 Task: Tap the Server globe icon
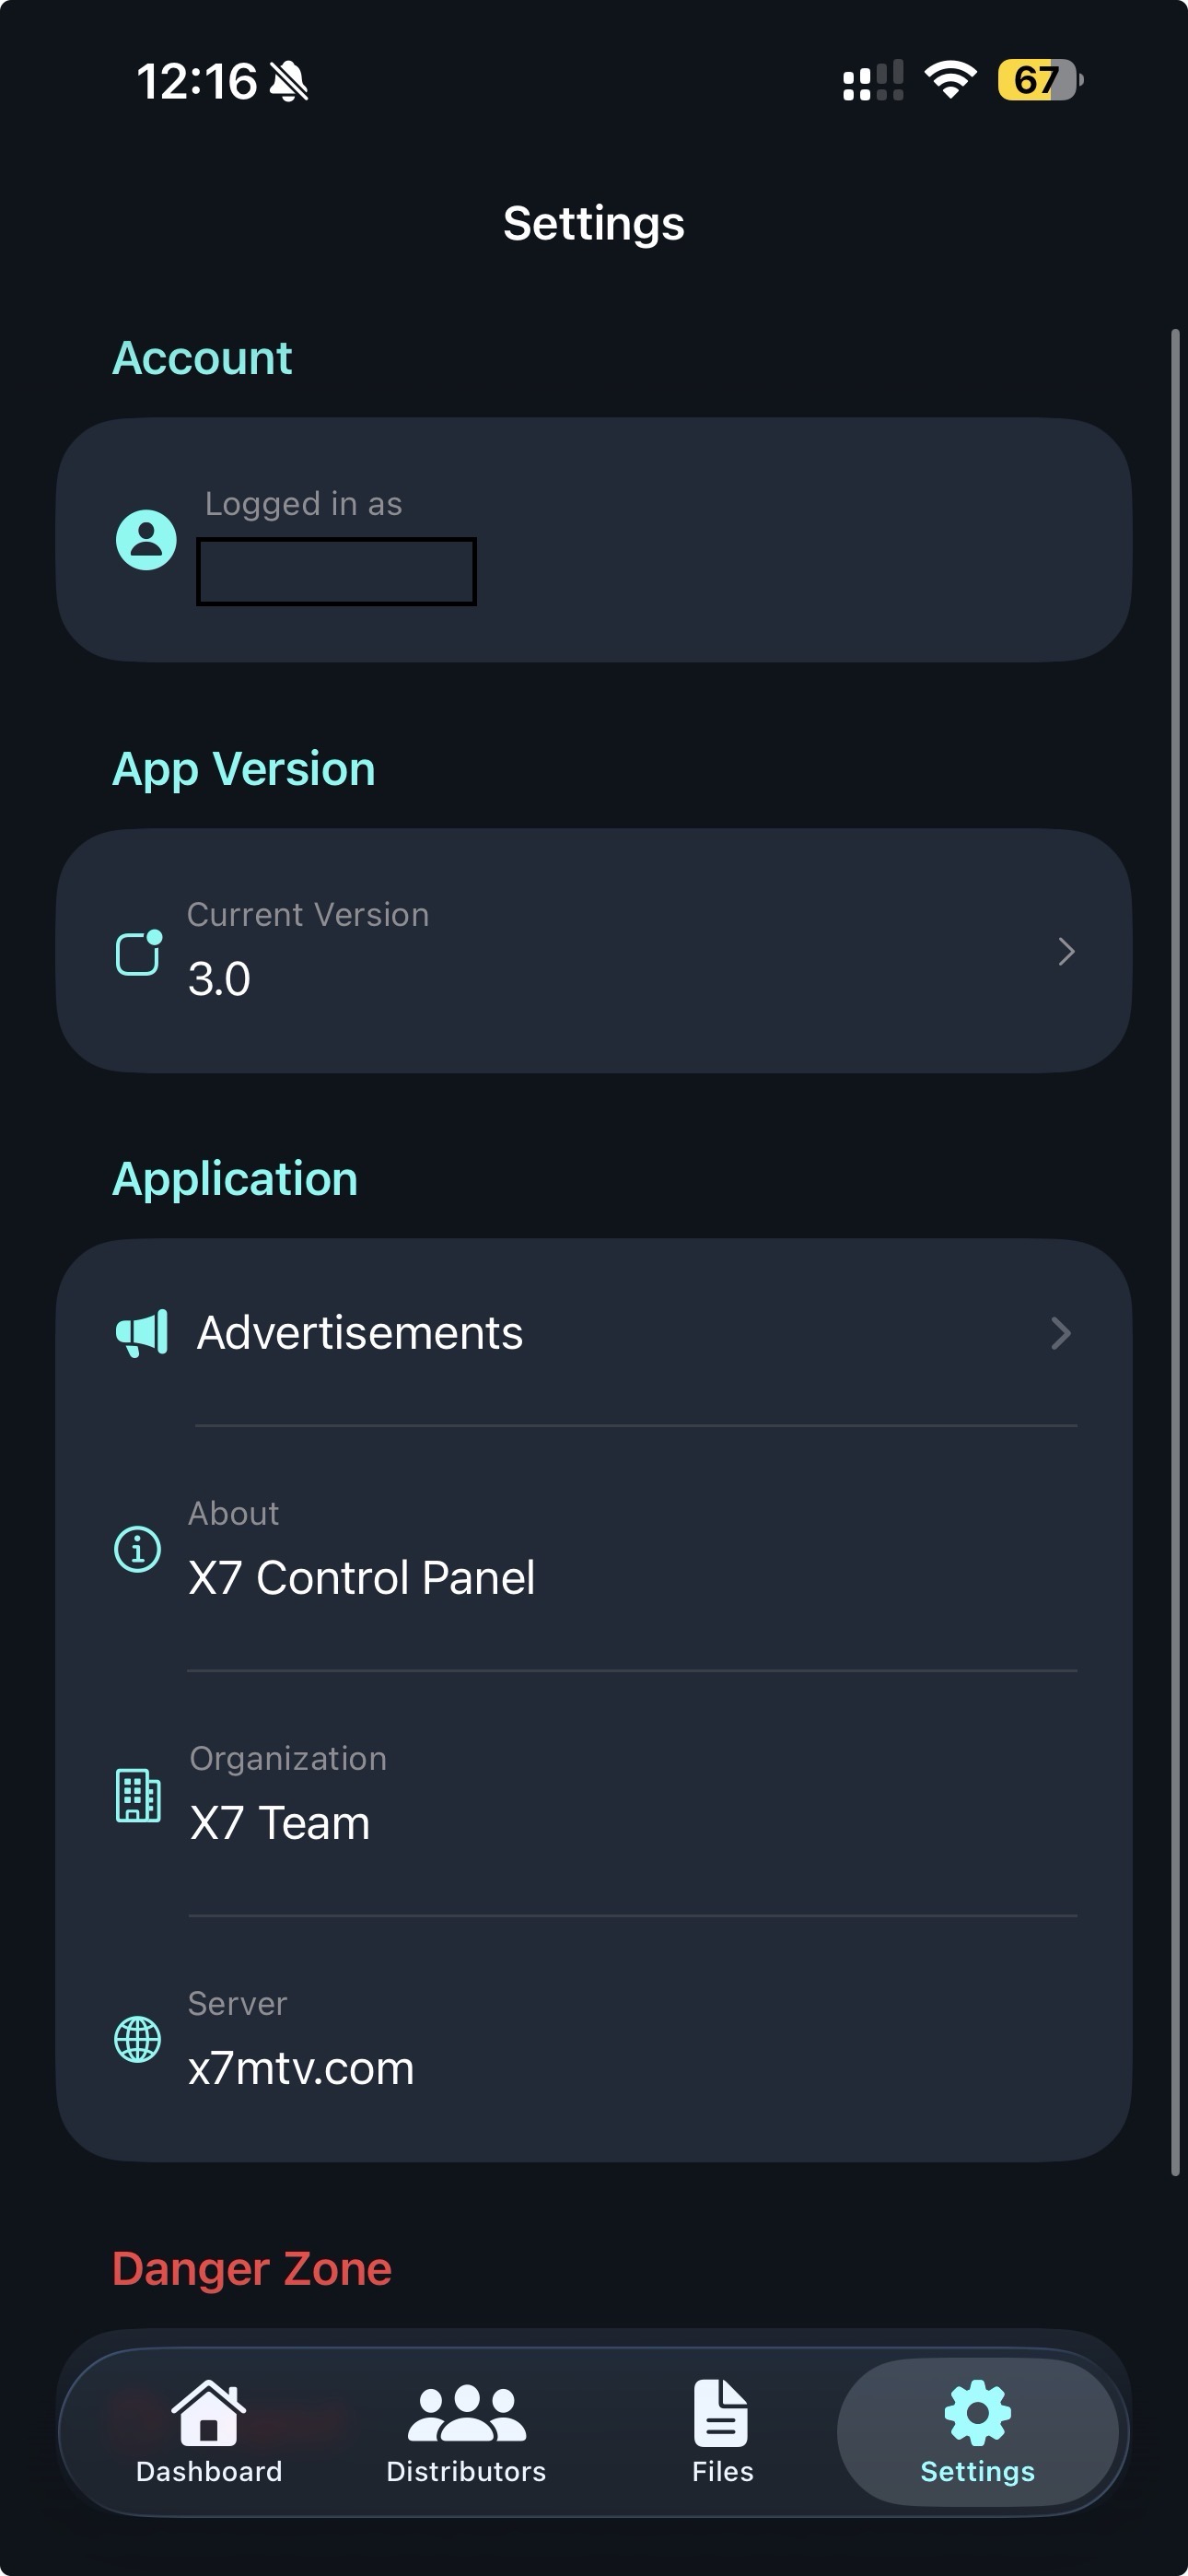click(x=137, y=2040)
